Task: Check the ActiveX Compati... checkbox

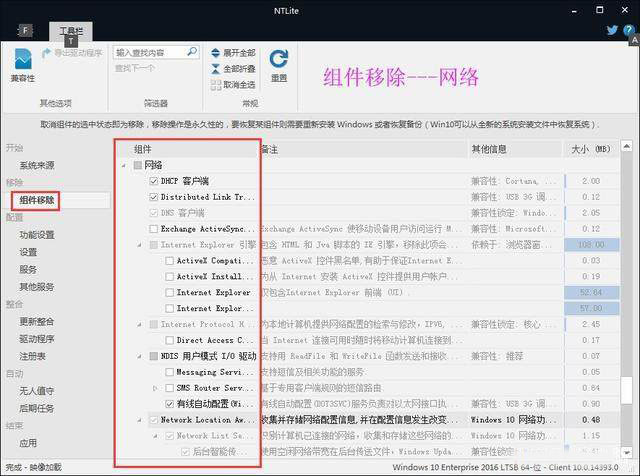Action: coord(170,260)
